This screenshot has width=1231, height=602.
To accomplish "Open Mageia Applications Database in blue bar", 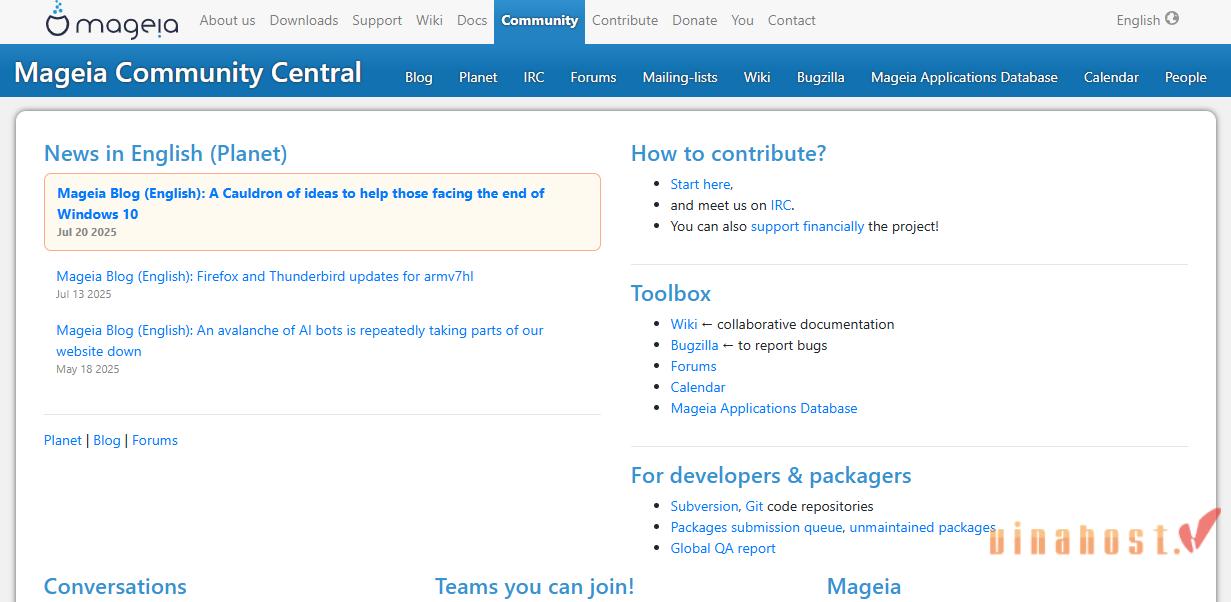I will [x=964, y=77].
